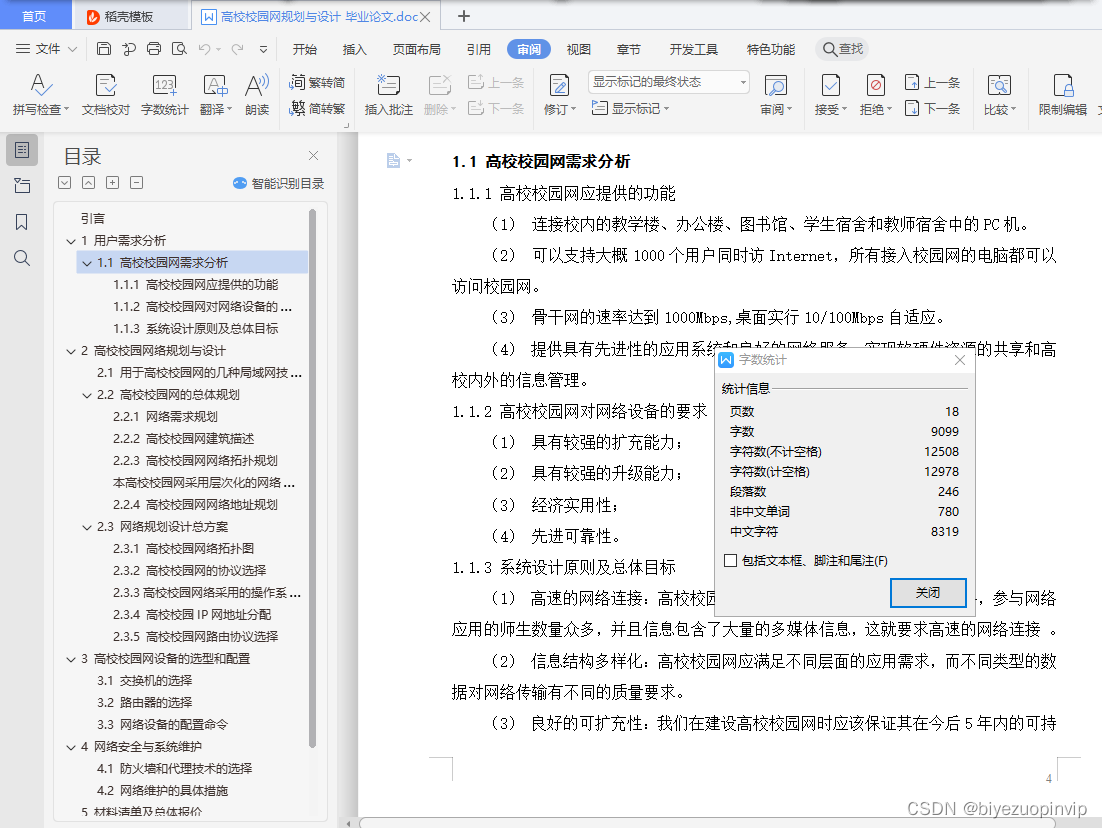Collapse the 3 equipment selection and configuration section
Image resolution: width=1102 pixels, height=828 pixels.
point(71,659)
